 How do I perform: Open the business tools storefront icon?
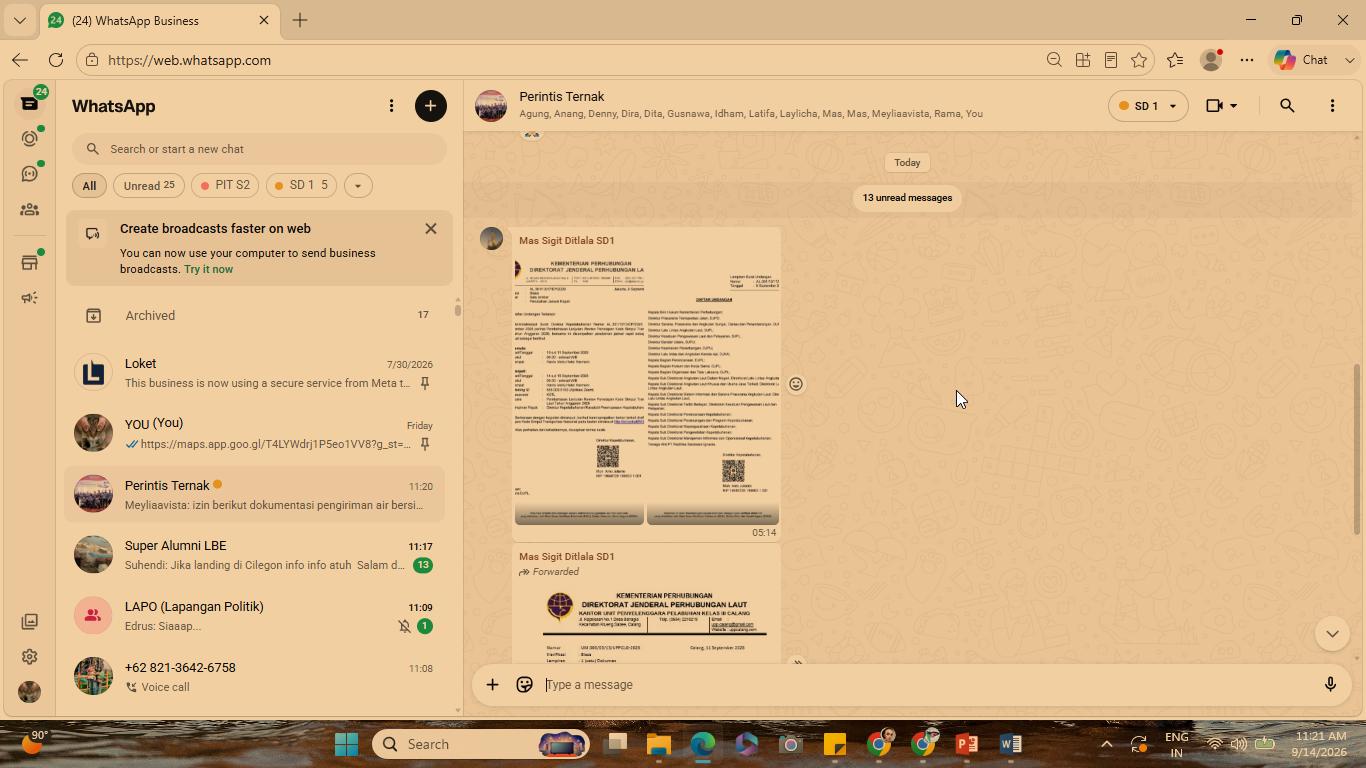pos(30,262)
